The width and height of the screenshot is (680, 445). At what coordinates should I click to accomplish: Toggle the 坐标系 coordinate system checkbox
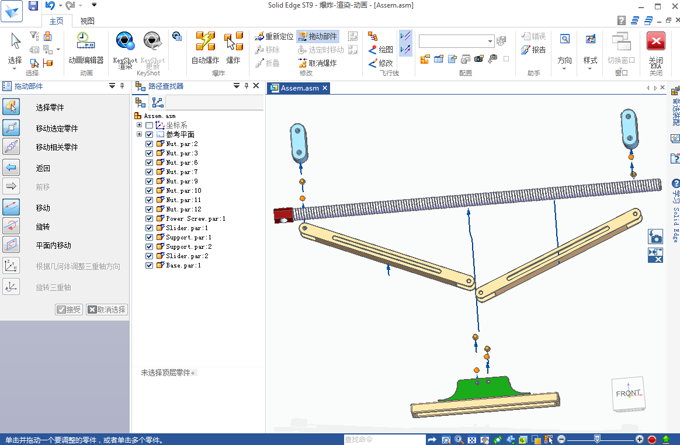pos(150,125)
